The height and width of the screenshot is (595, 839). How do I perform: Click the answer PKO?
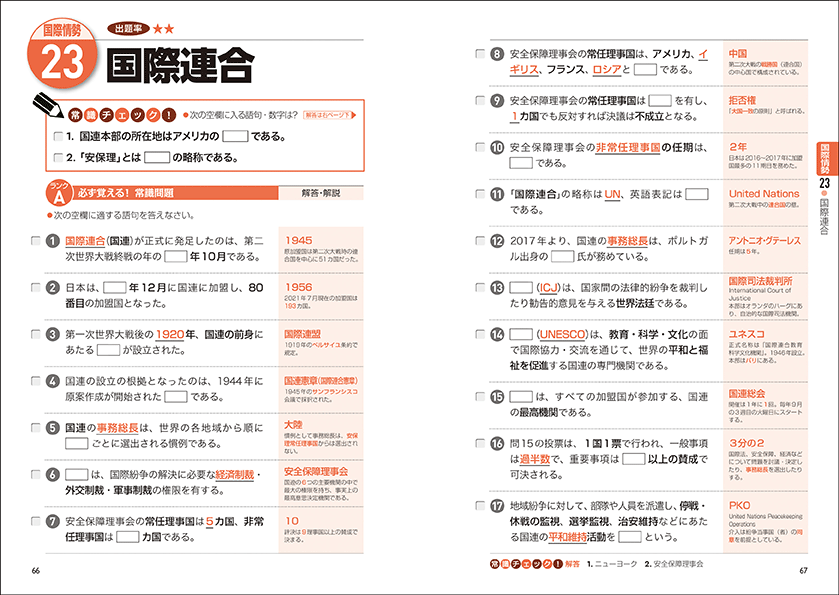(x=739, y=505)
